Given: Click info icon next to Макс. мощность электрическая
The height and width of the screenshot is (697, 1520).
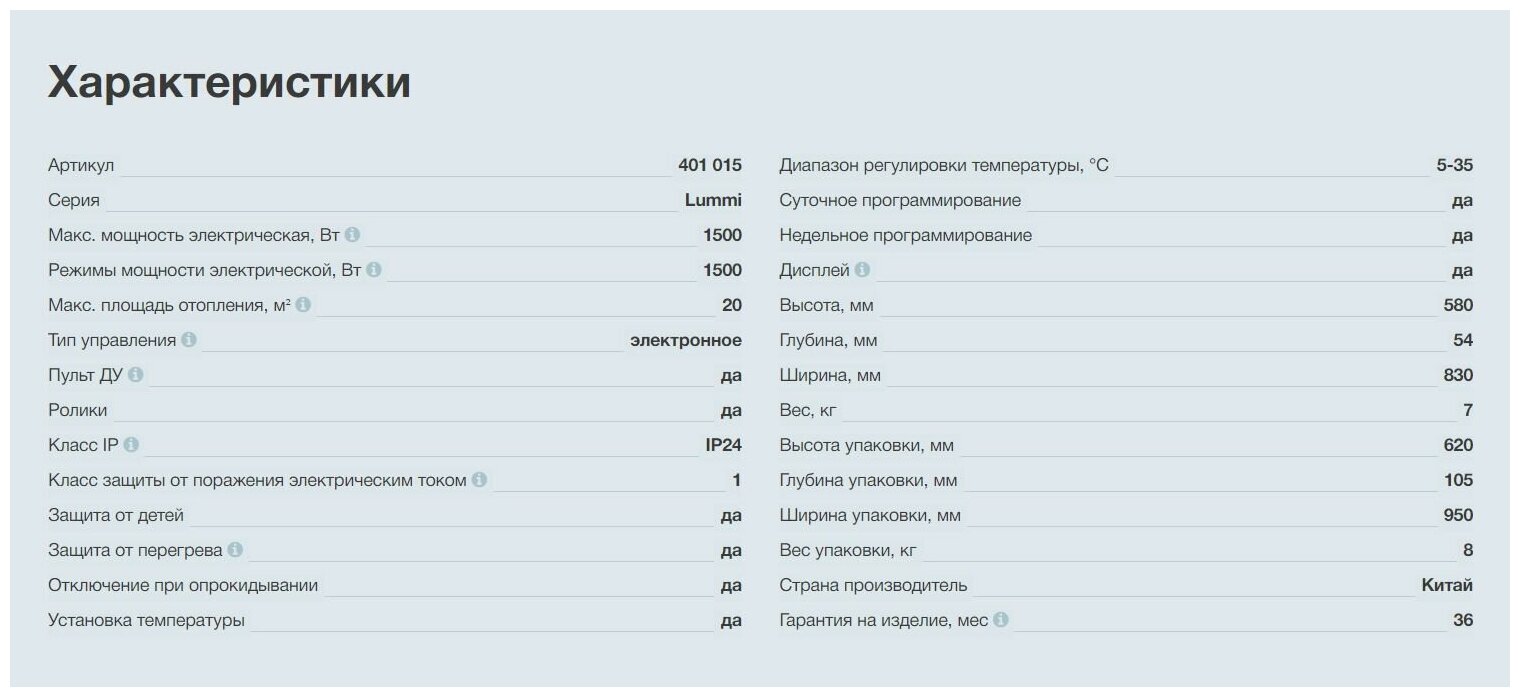Looking at the screenshot, I should 352,235.
